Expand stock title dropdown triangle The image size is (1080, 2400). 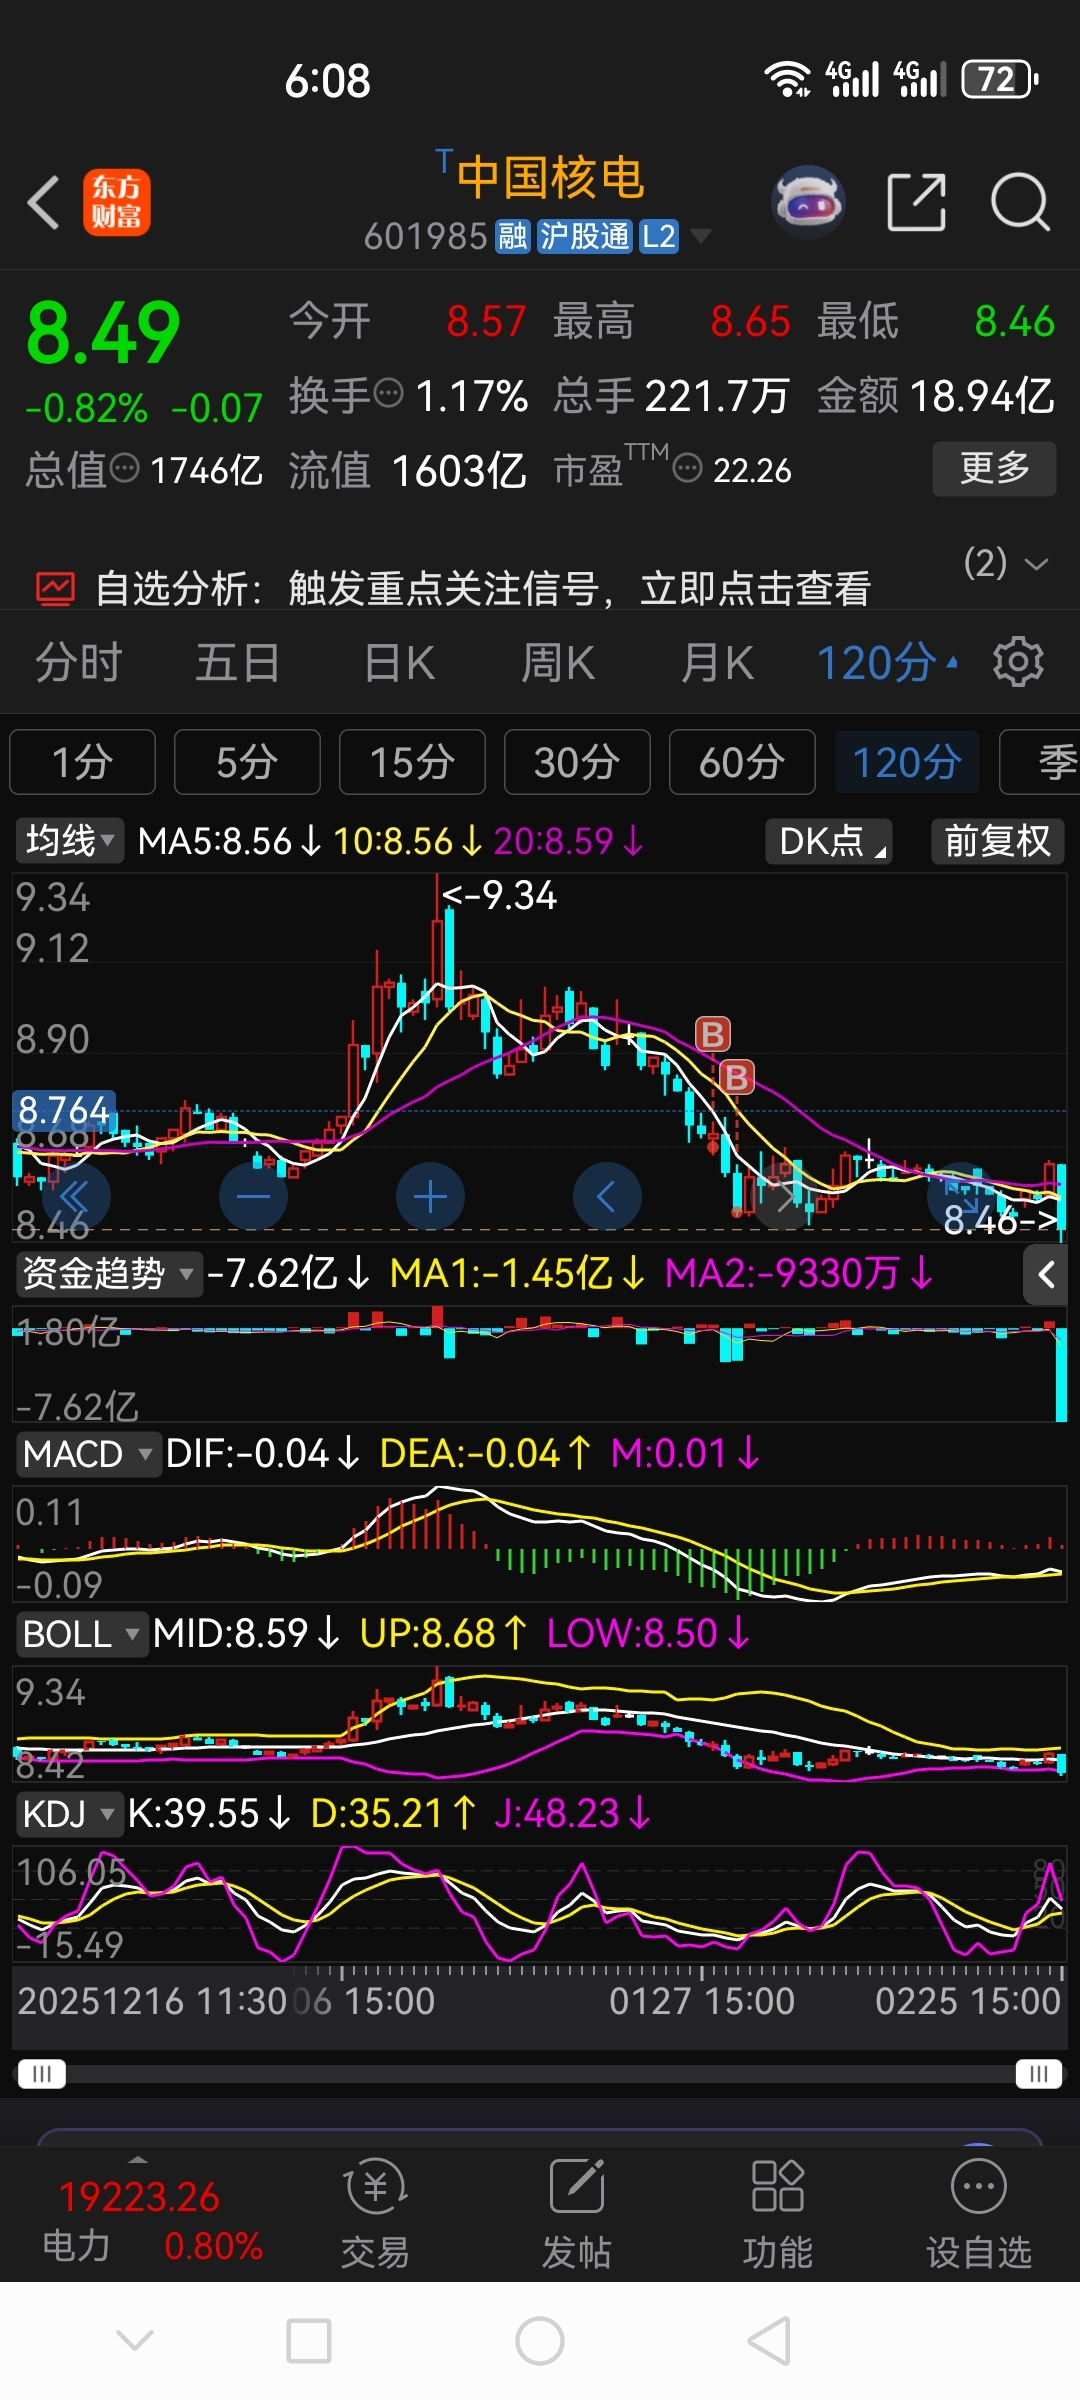click(x=701, y=236)
